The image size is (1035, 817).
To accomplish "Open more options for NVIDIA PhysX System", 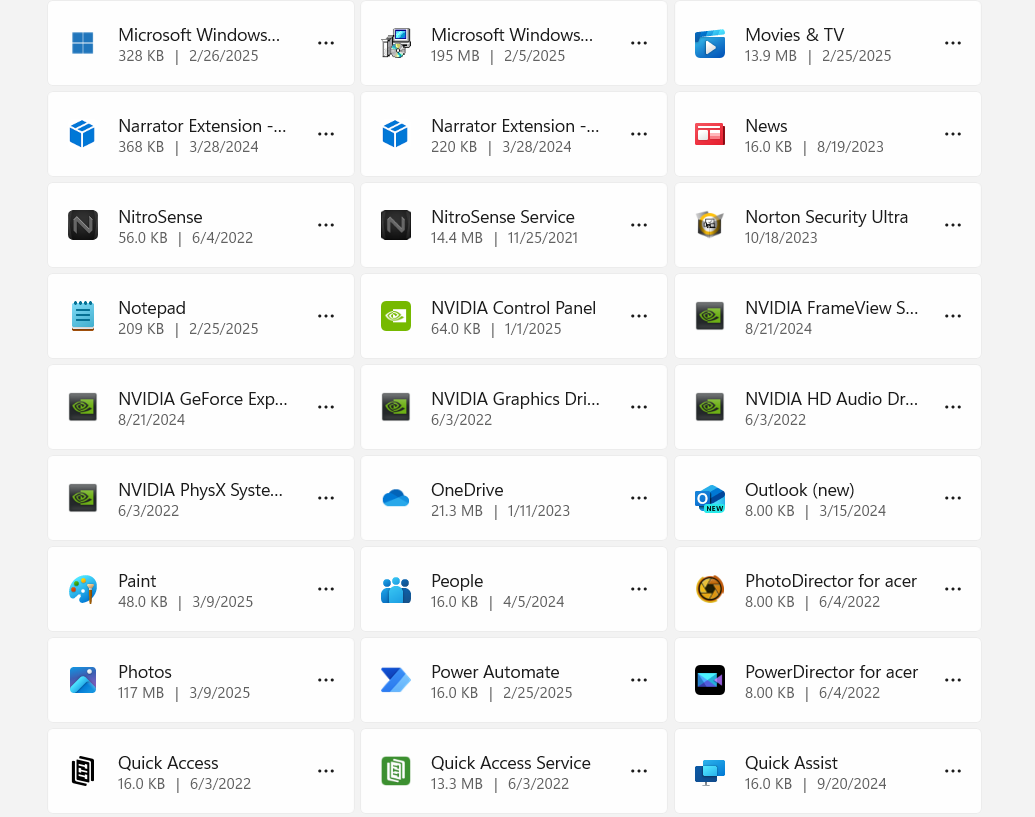I will pos(325,498).
